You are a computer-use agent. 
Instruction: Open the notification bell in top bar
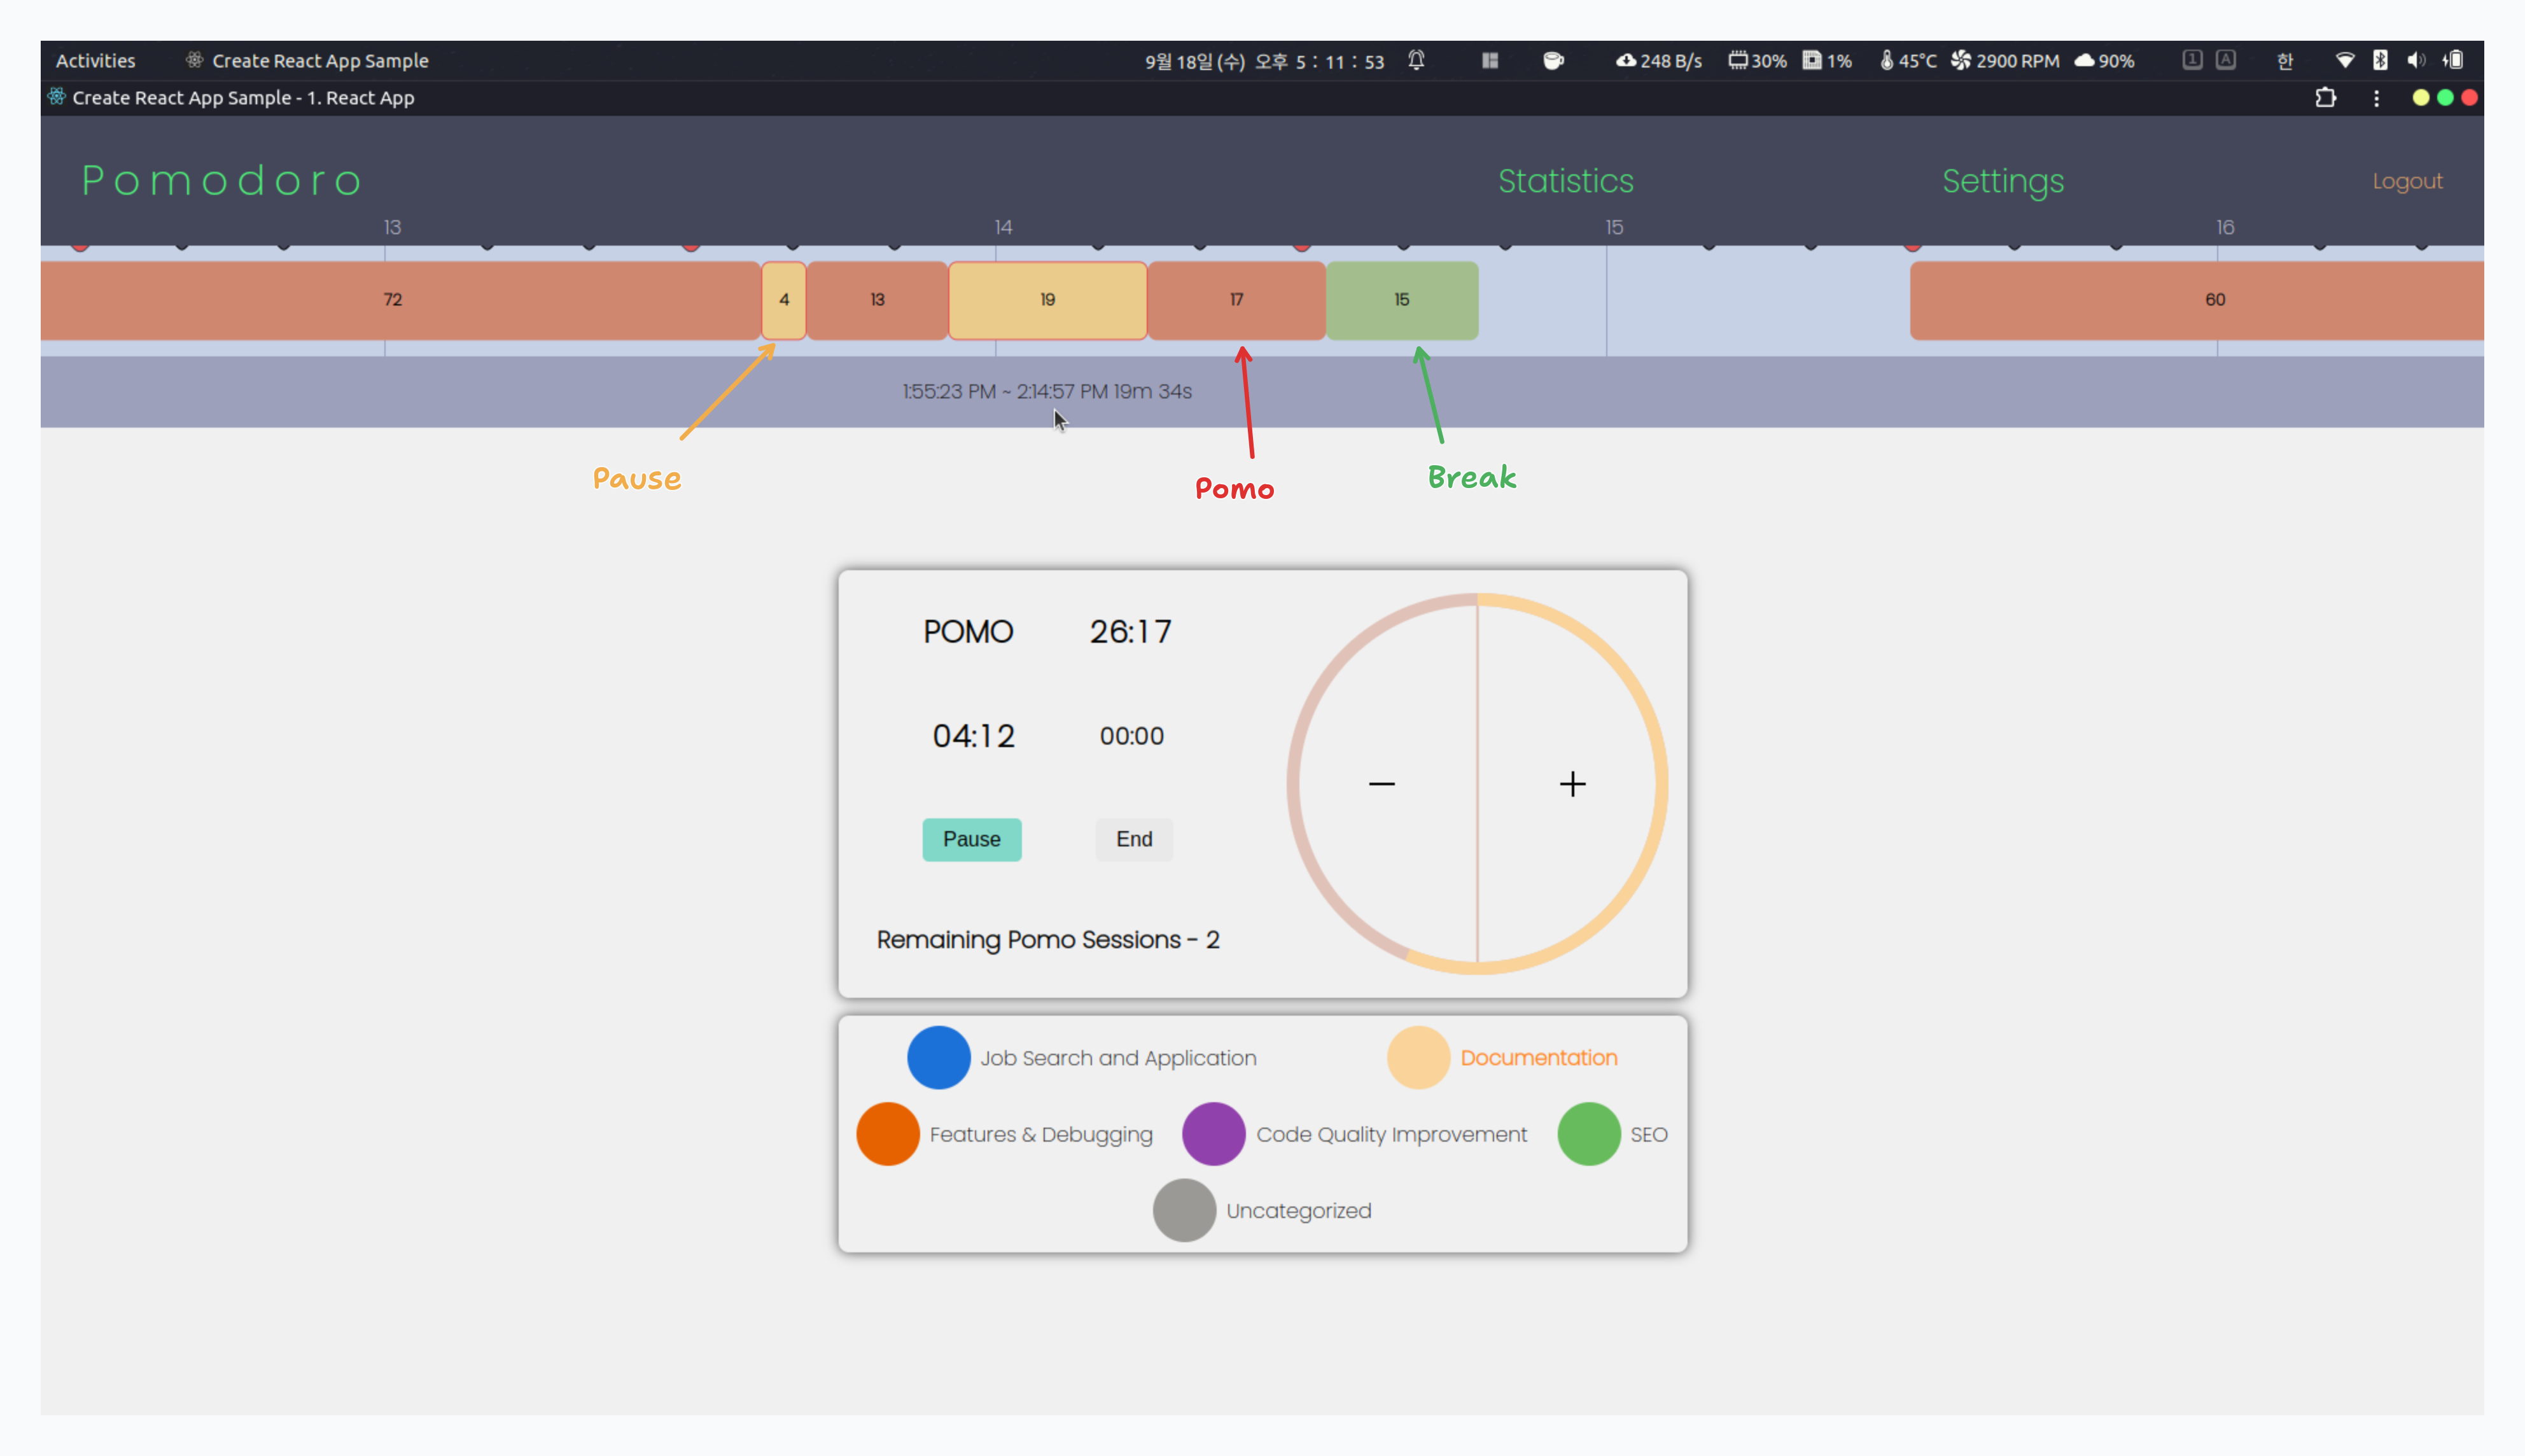click(1416, 60)
